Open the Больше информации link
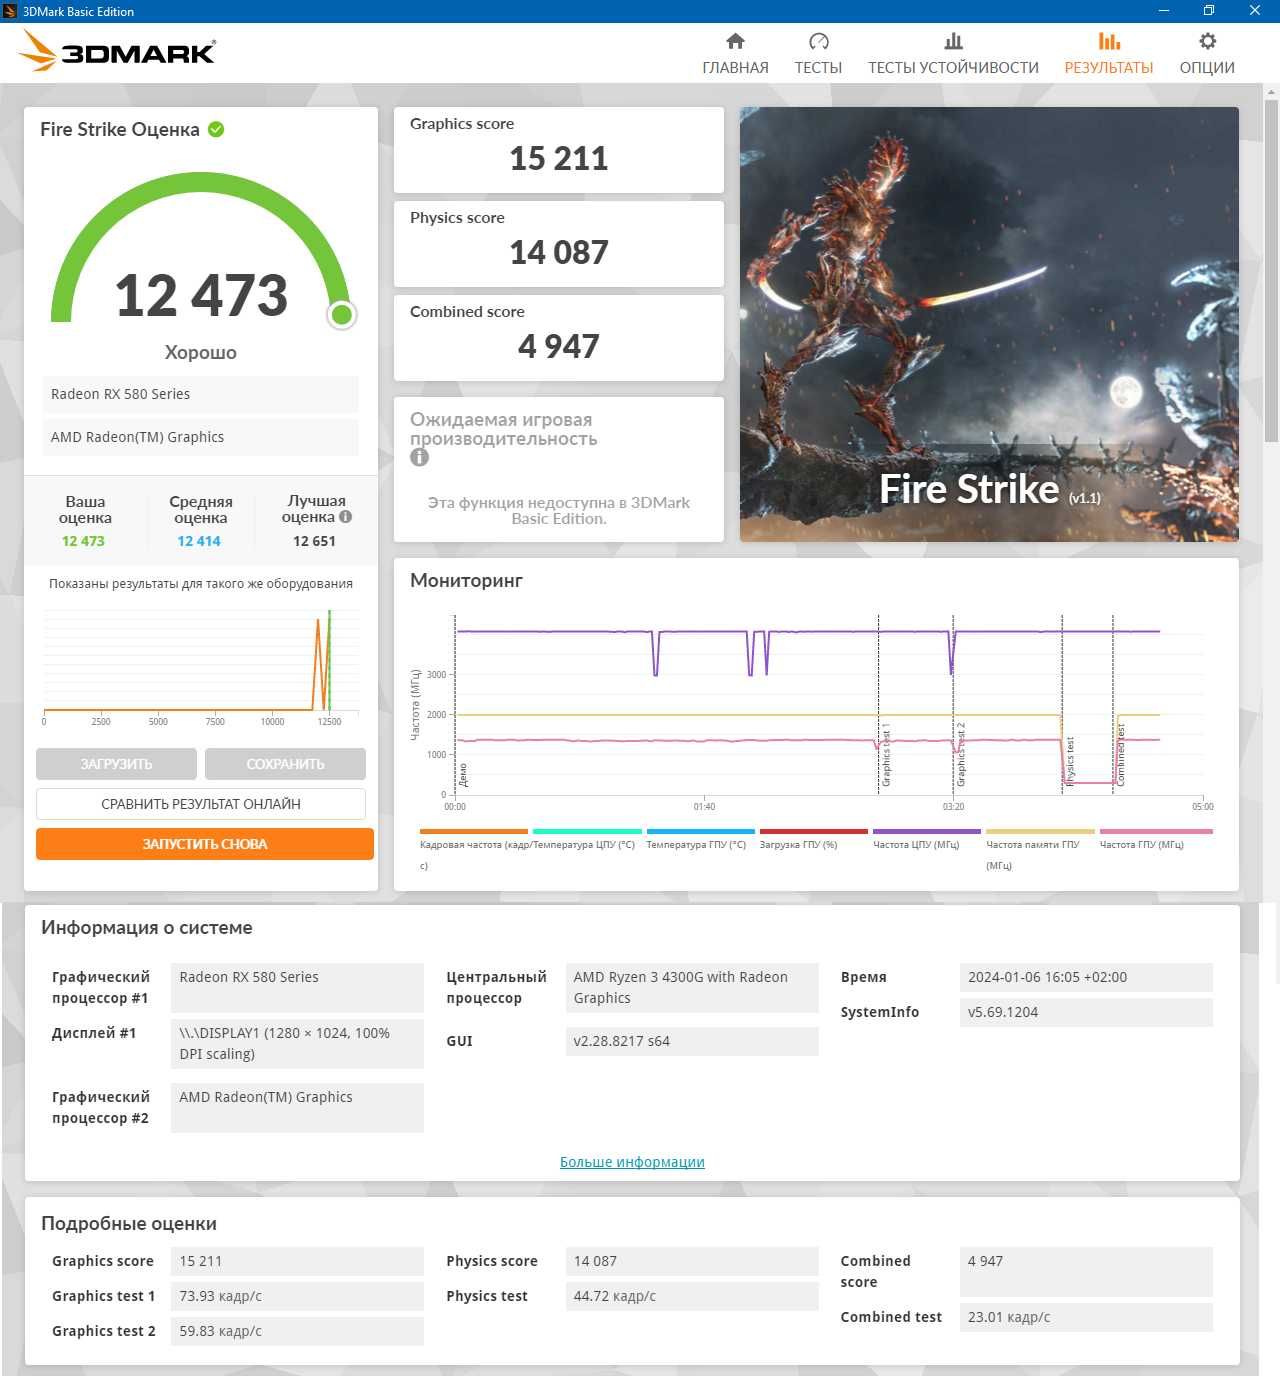This screenshot has width=1280, height=1376. tap(632, 1162)
